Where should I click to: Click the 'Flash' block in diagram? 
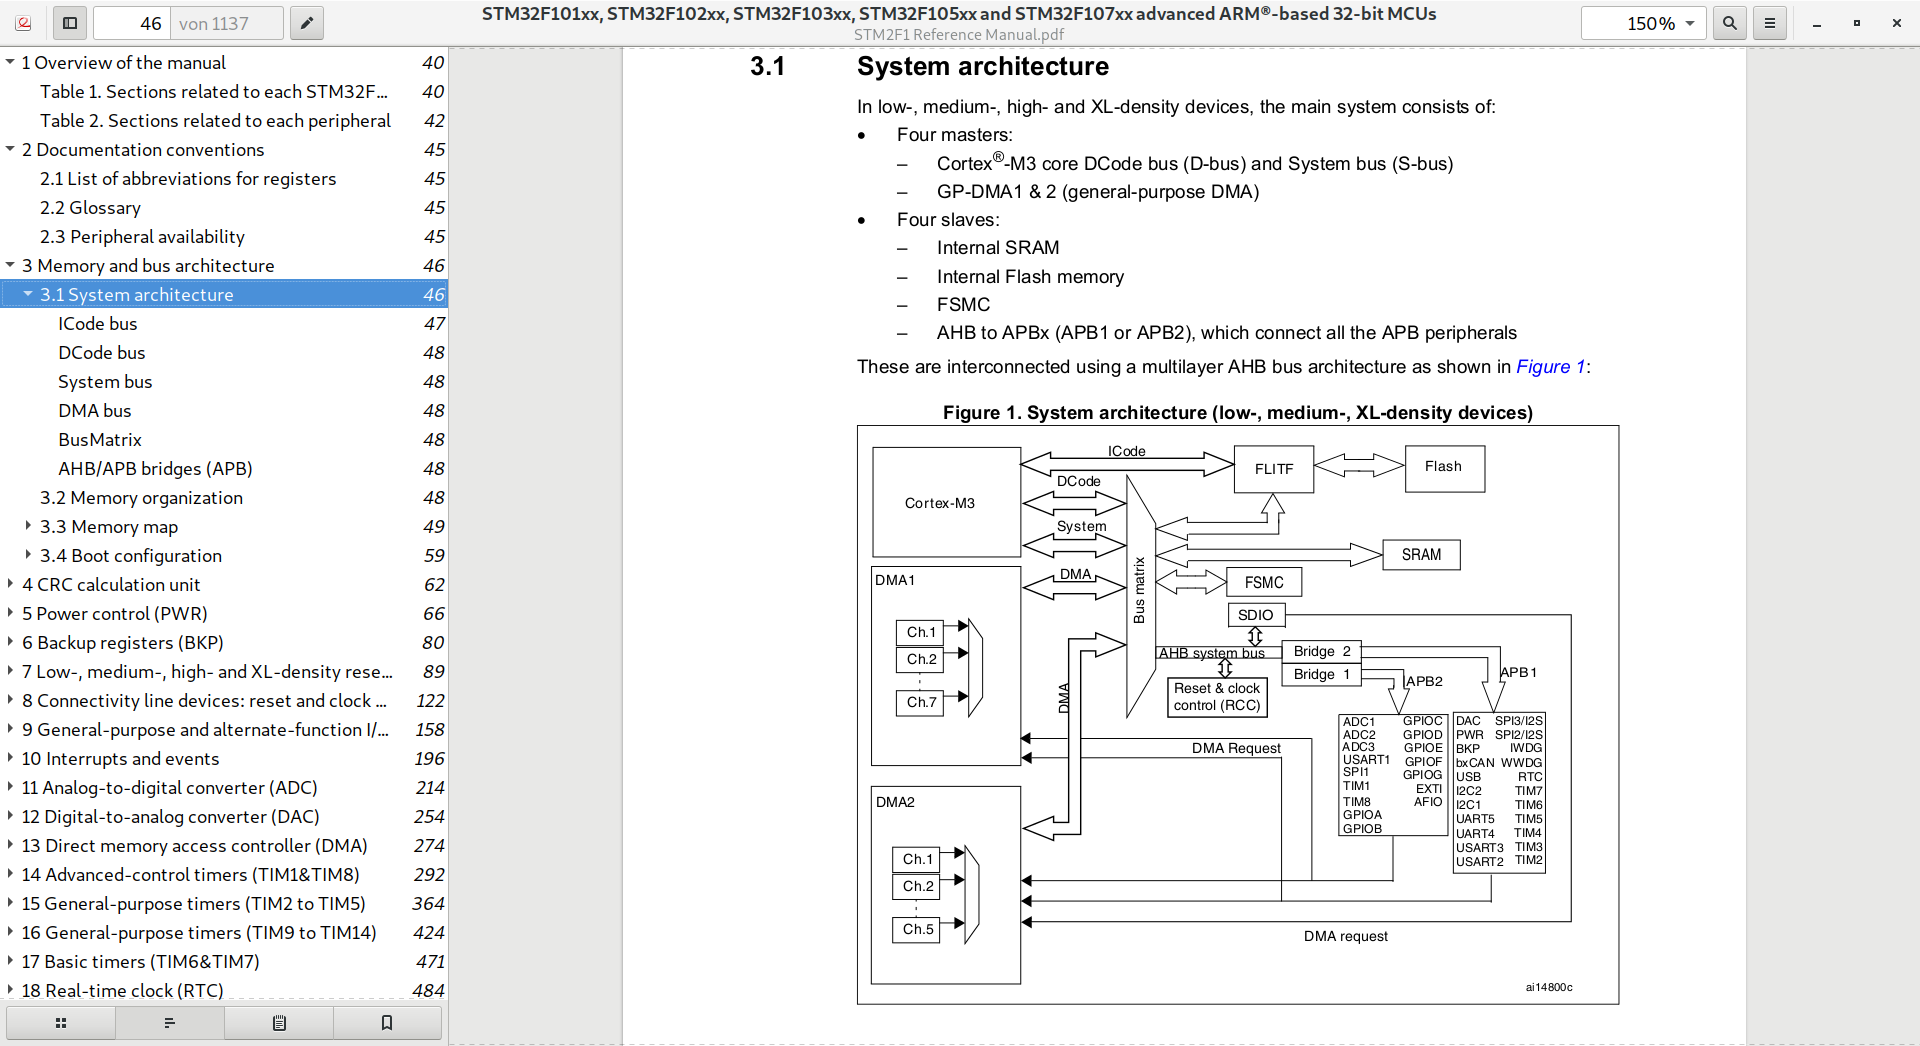point(1444,469)
